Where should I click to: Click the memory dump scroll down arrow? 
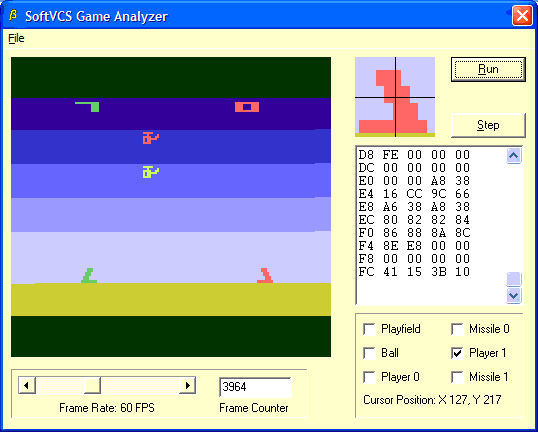pos(513,295)
